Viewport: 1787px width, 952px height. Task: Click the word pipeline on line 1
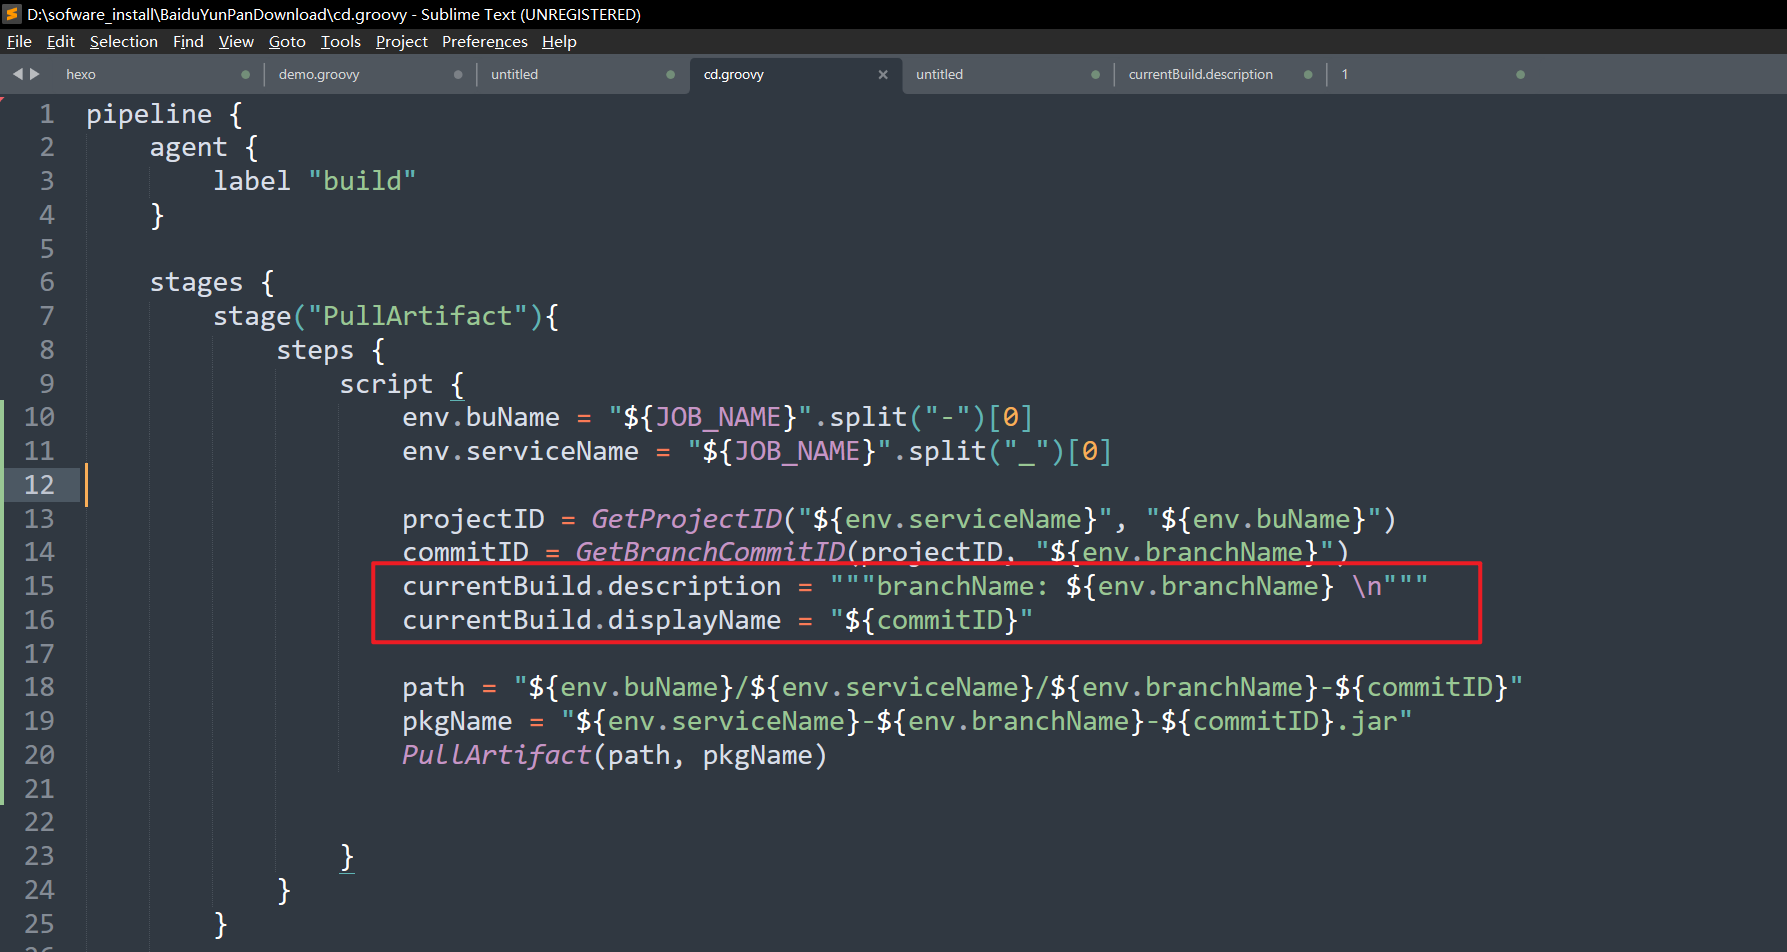pos(149,114)
